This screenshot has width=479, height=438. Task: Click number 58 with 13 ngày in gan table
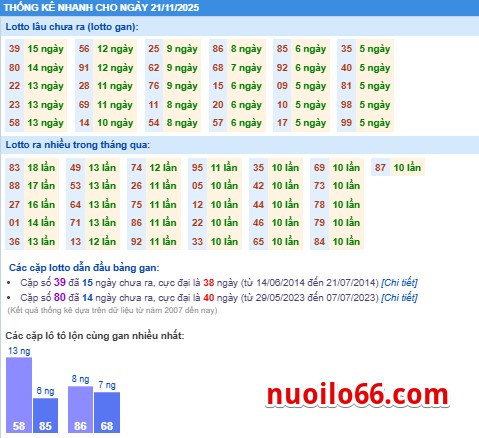tap(14, 123)
